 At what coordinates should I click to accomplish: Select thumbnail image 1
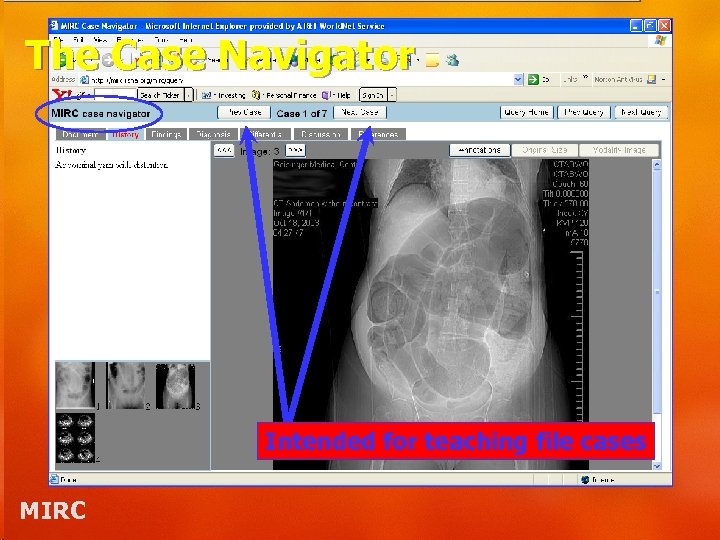point(75,385)
